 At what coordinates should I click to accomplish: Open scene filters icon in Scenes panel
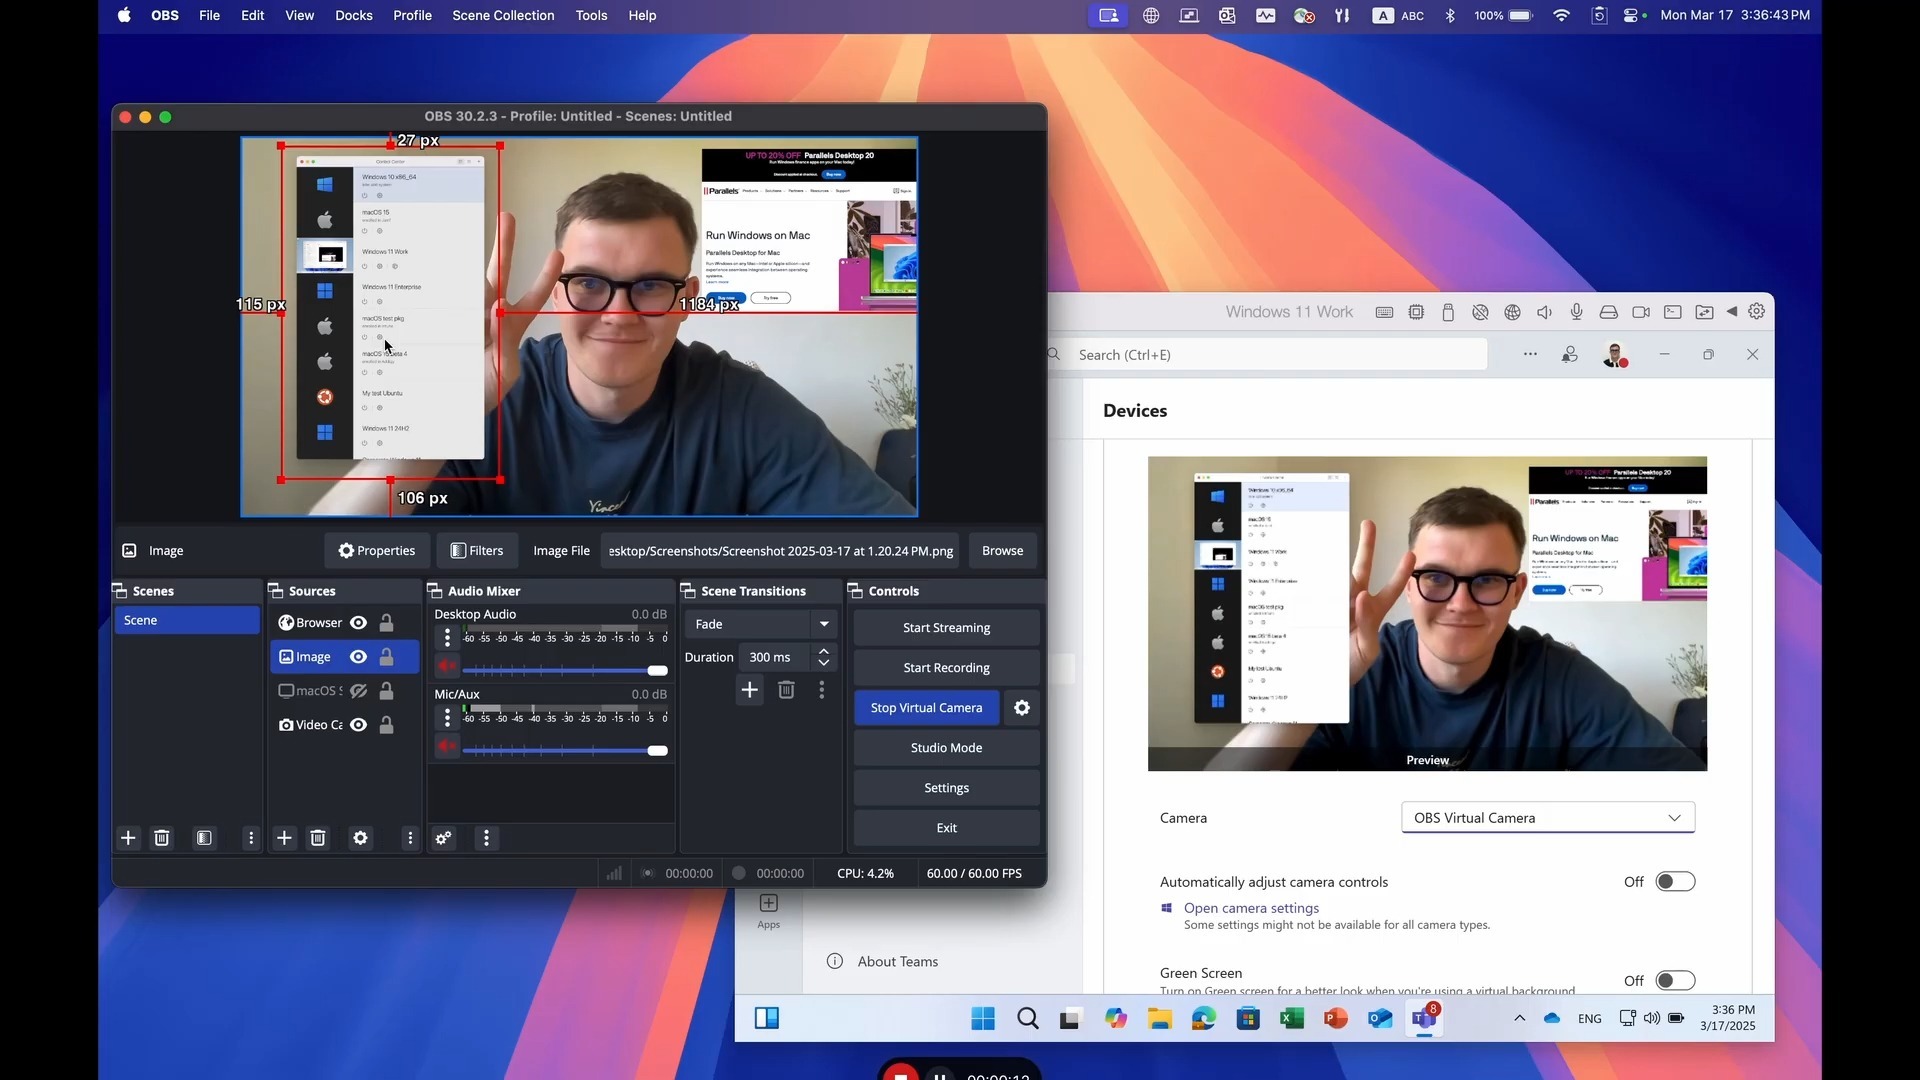[x=204, y=838]
